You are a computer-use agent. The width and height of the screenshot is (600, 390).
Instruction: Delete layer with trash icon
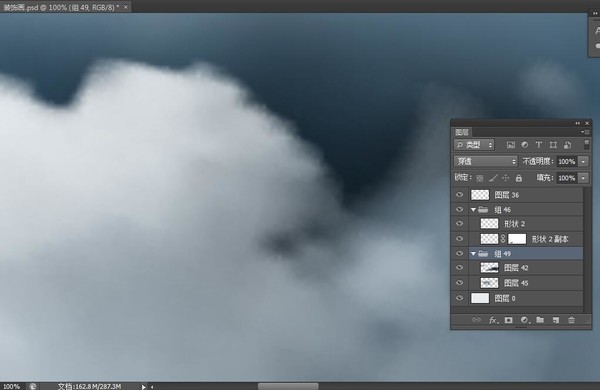tap(571, 320)
